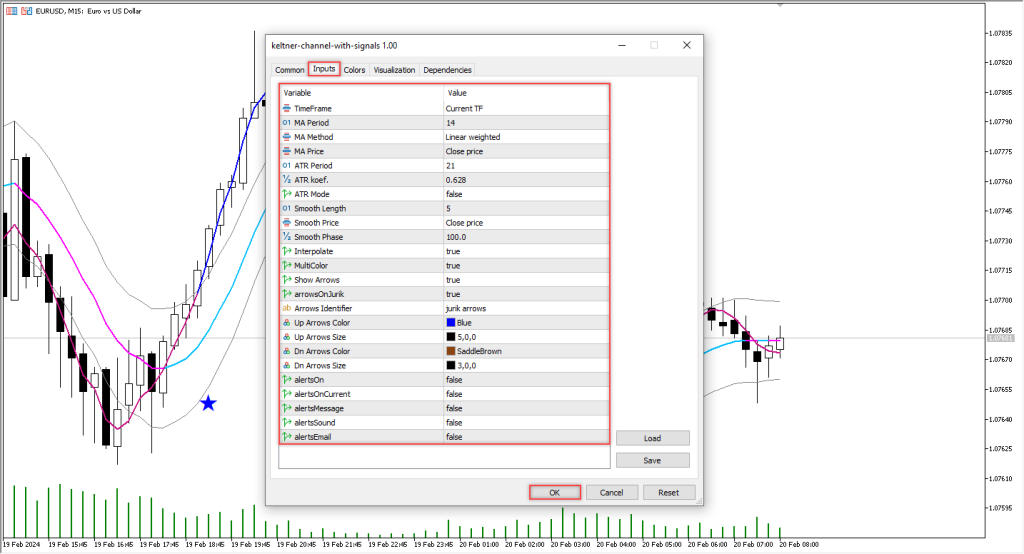The width and height of the screenshot is (1024, 554).
Task: Open the TimeFrame Current TF dropdown
Action: (x=463, y=108)
